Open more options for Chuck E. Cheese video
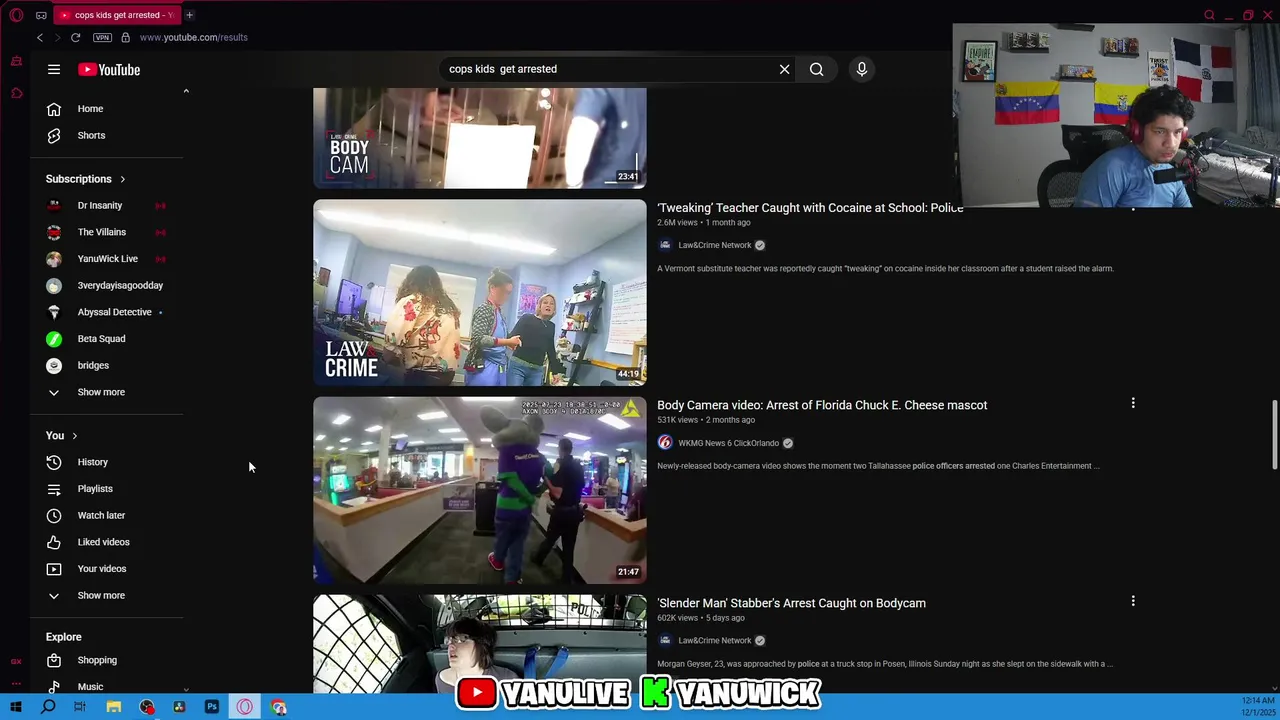1280x720 pixels. 1133,403
